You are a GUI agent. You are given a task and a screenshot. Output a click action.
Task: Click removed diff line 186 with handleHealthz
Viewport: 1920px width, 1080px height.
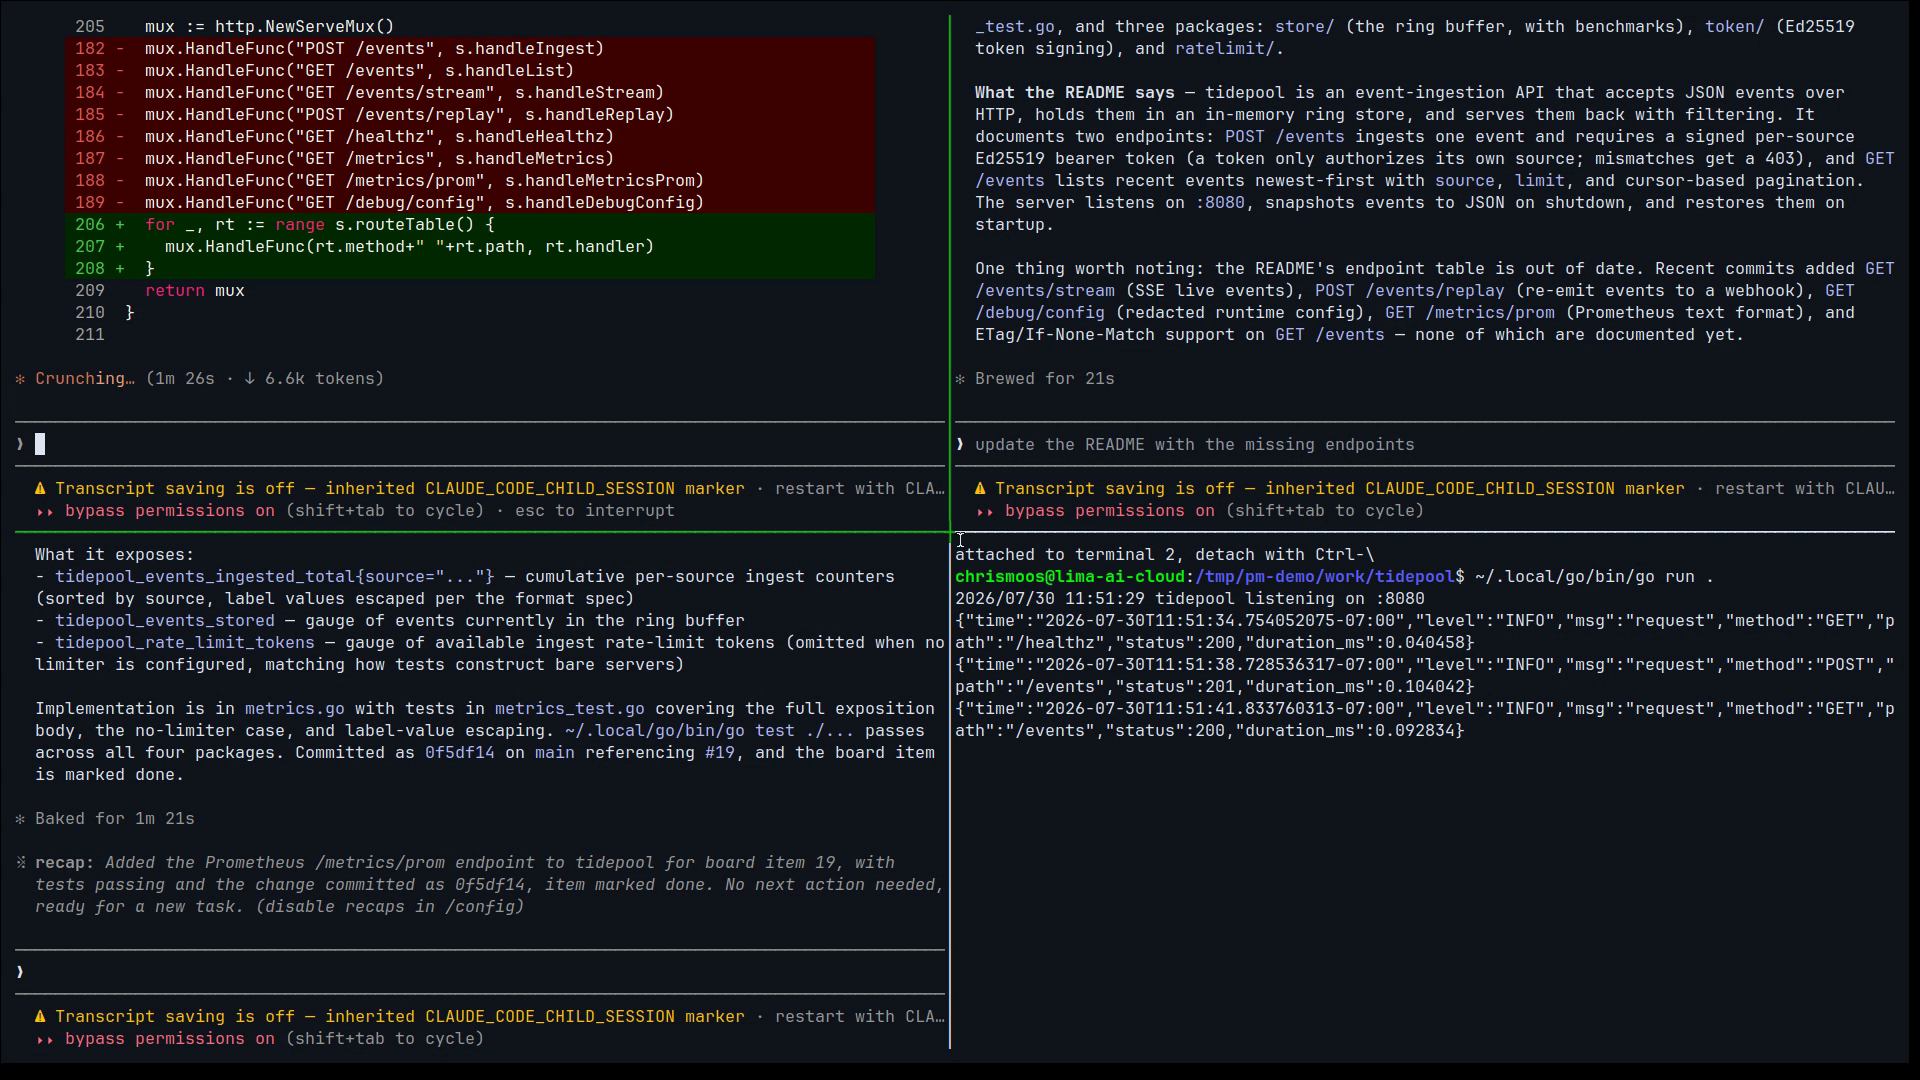point(470,137)
